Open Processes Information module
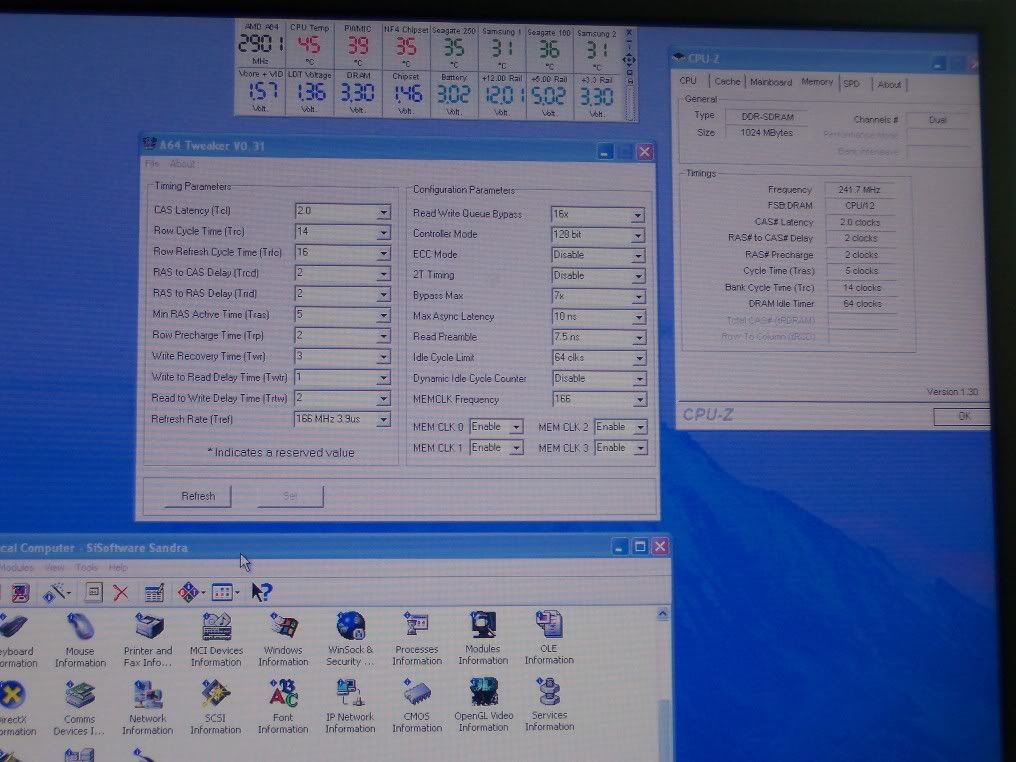 417,638
